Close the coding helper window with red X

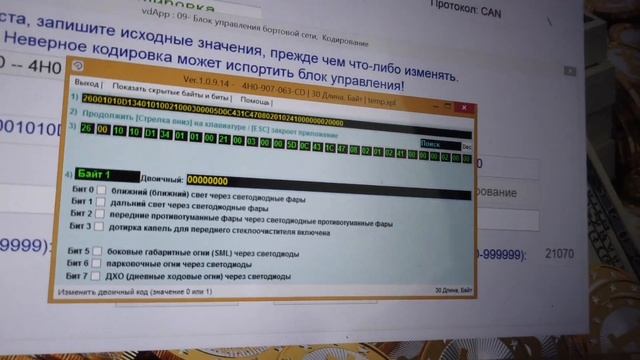point(464,108)
